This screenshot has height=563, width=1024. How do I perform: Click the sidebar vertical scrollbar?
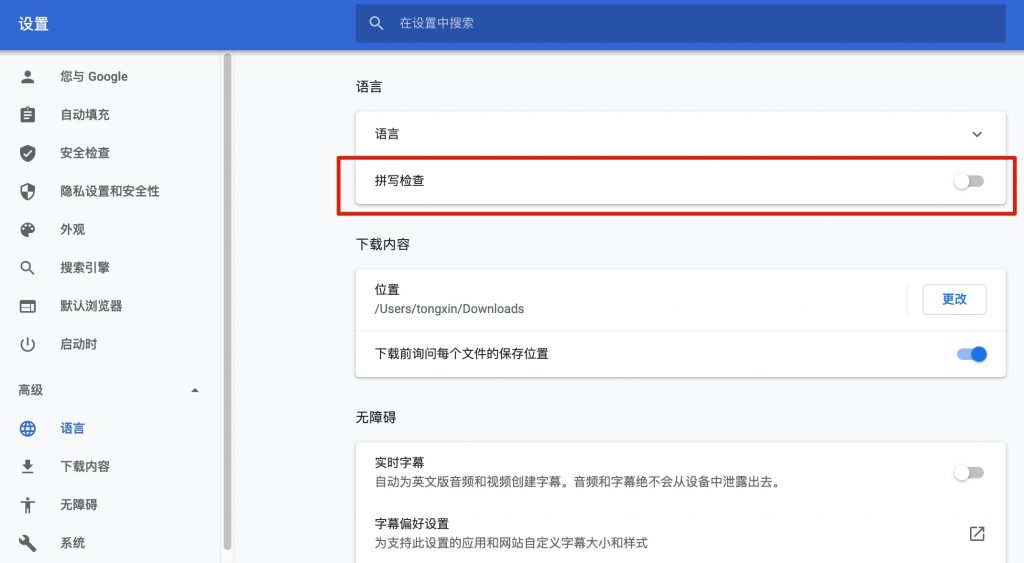227,301
